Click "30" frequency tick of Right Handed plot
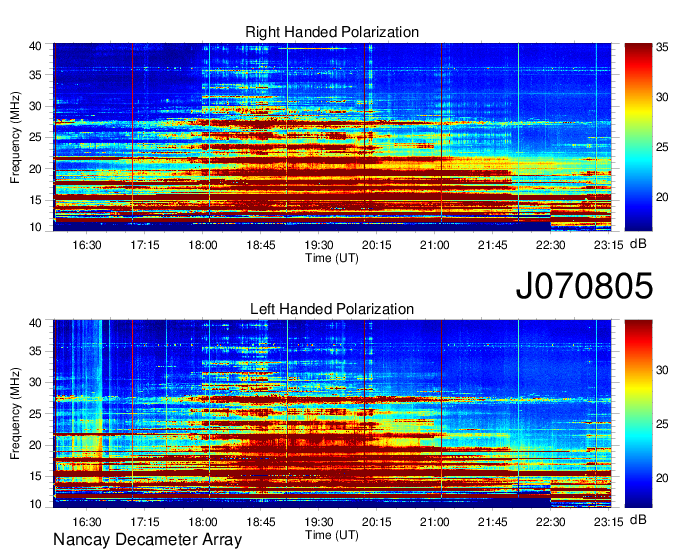680x552 pixels. click(x=35, y=106)
